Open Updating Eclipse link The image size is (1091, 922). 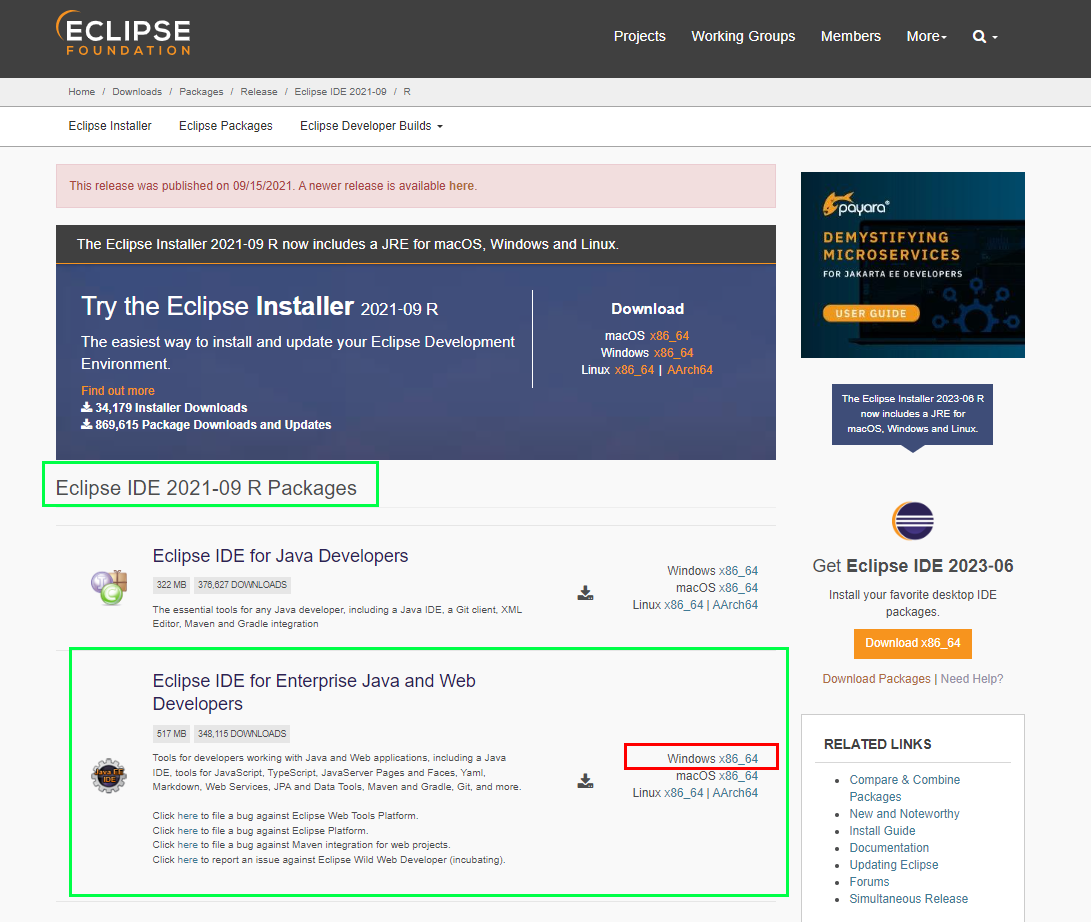893,865
